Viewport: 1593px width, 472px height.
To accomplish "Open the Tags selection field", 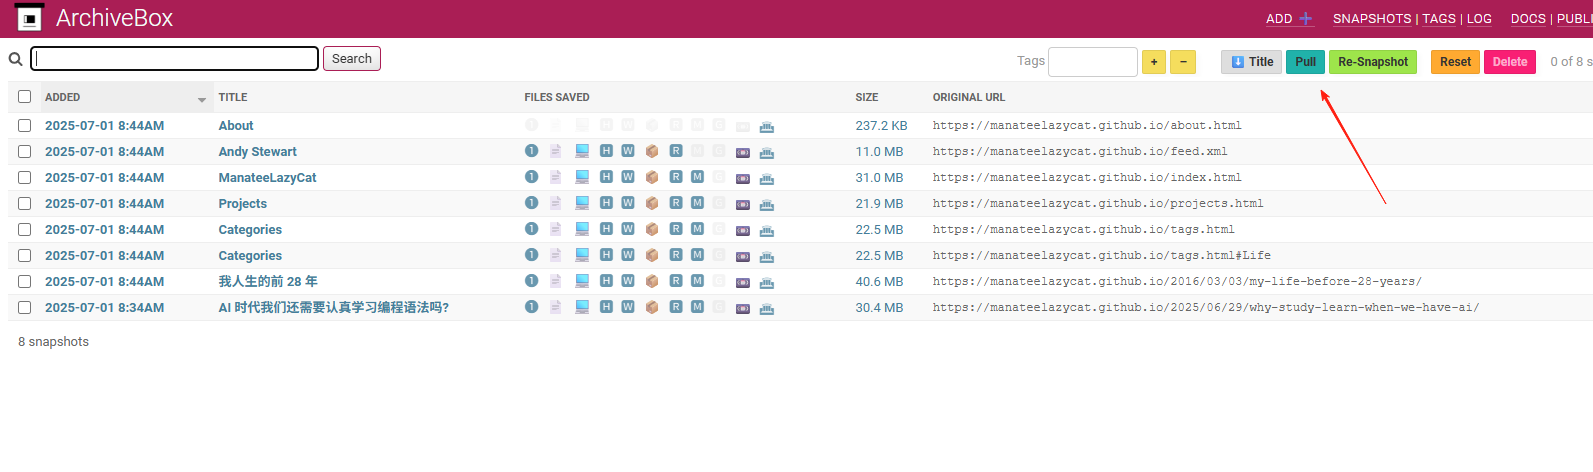I will click(1093, 62).
